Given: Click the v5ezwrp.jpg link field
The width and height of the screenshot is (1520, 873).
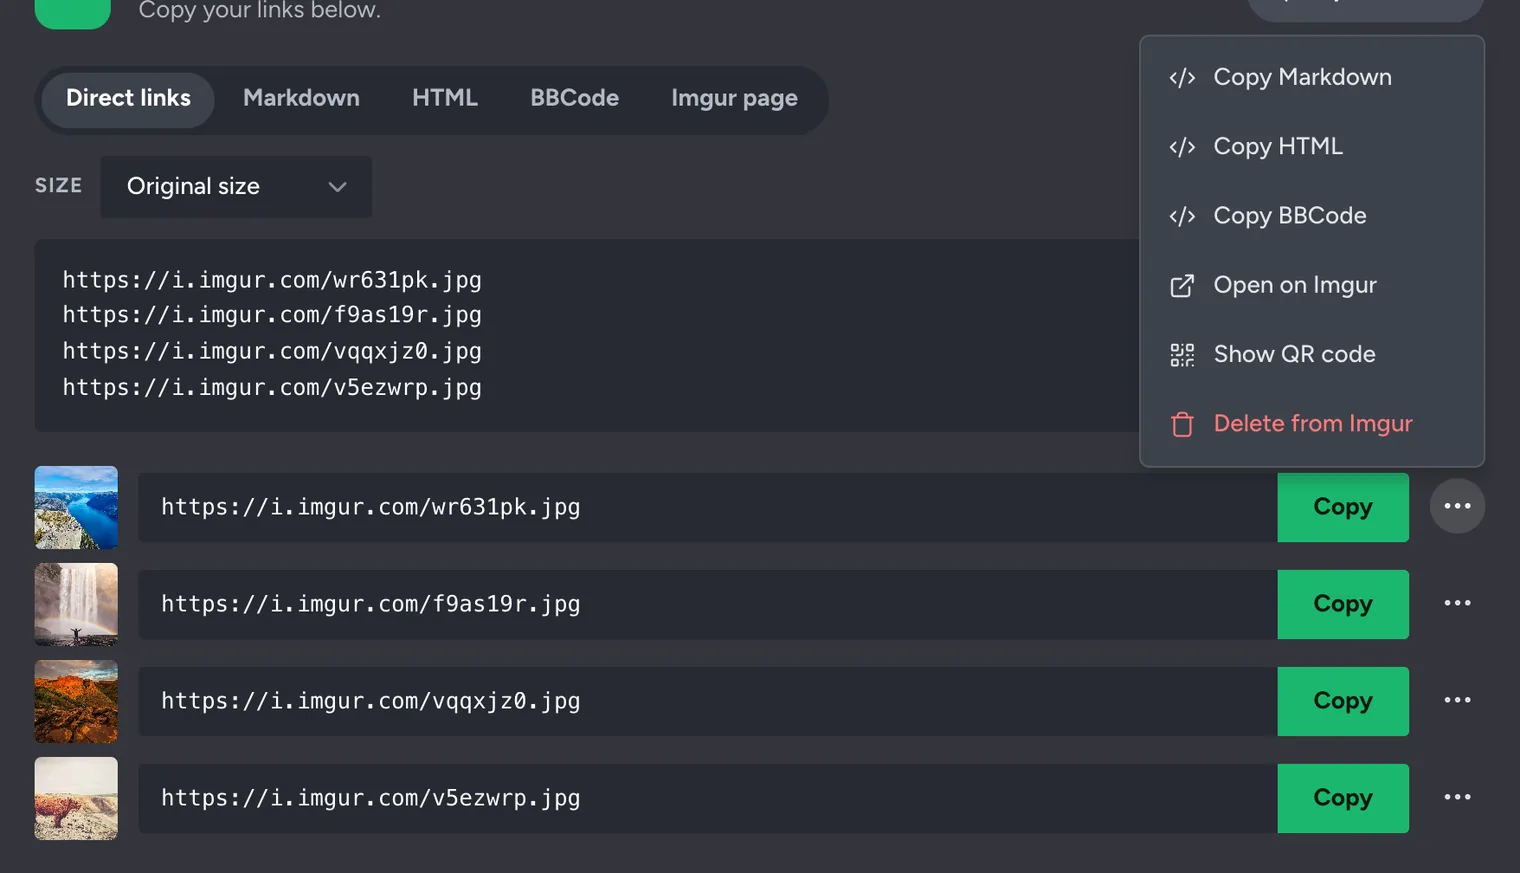Looking at the screenshot, I should click(708, 798).
